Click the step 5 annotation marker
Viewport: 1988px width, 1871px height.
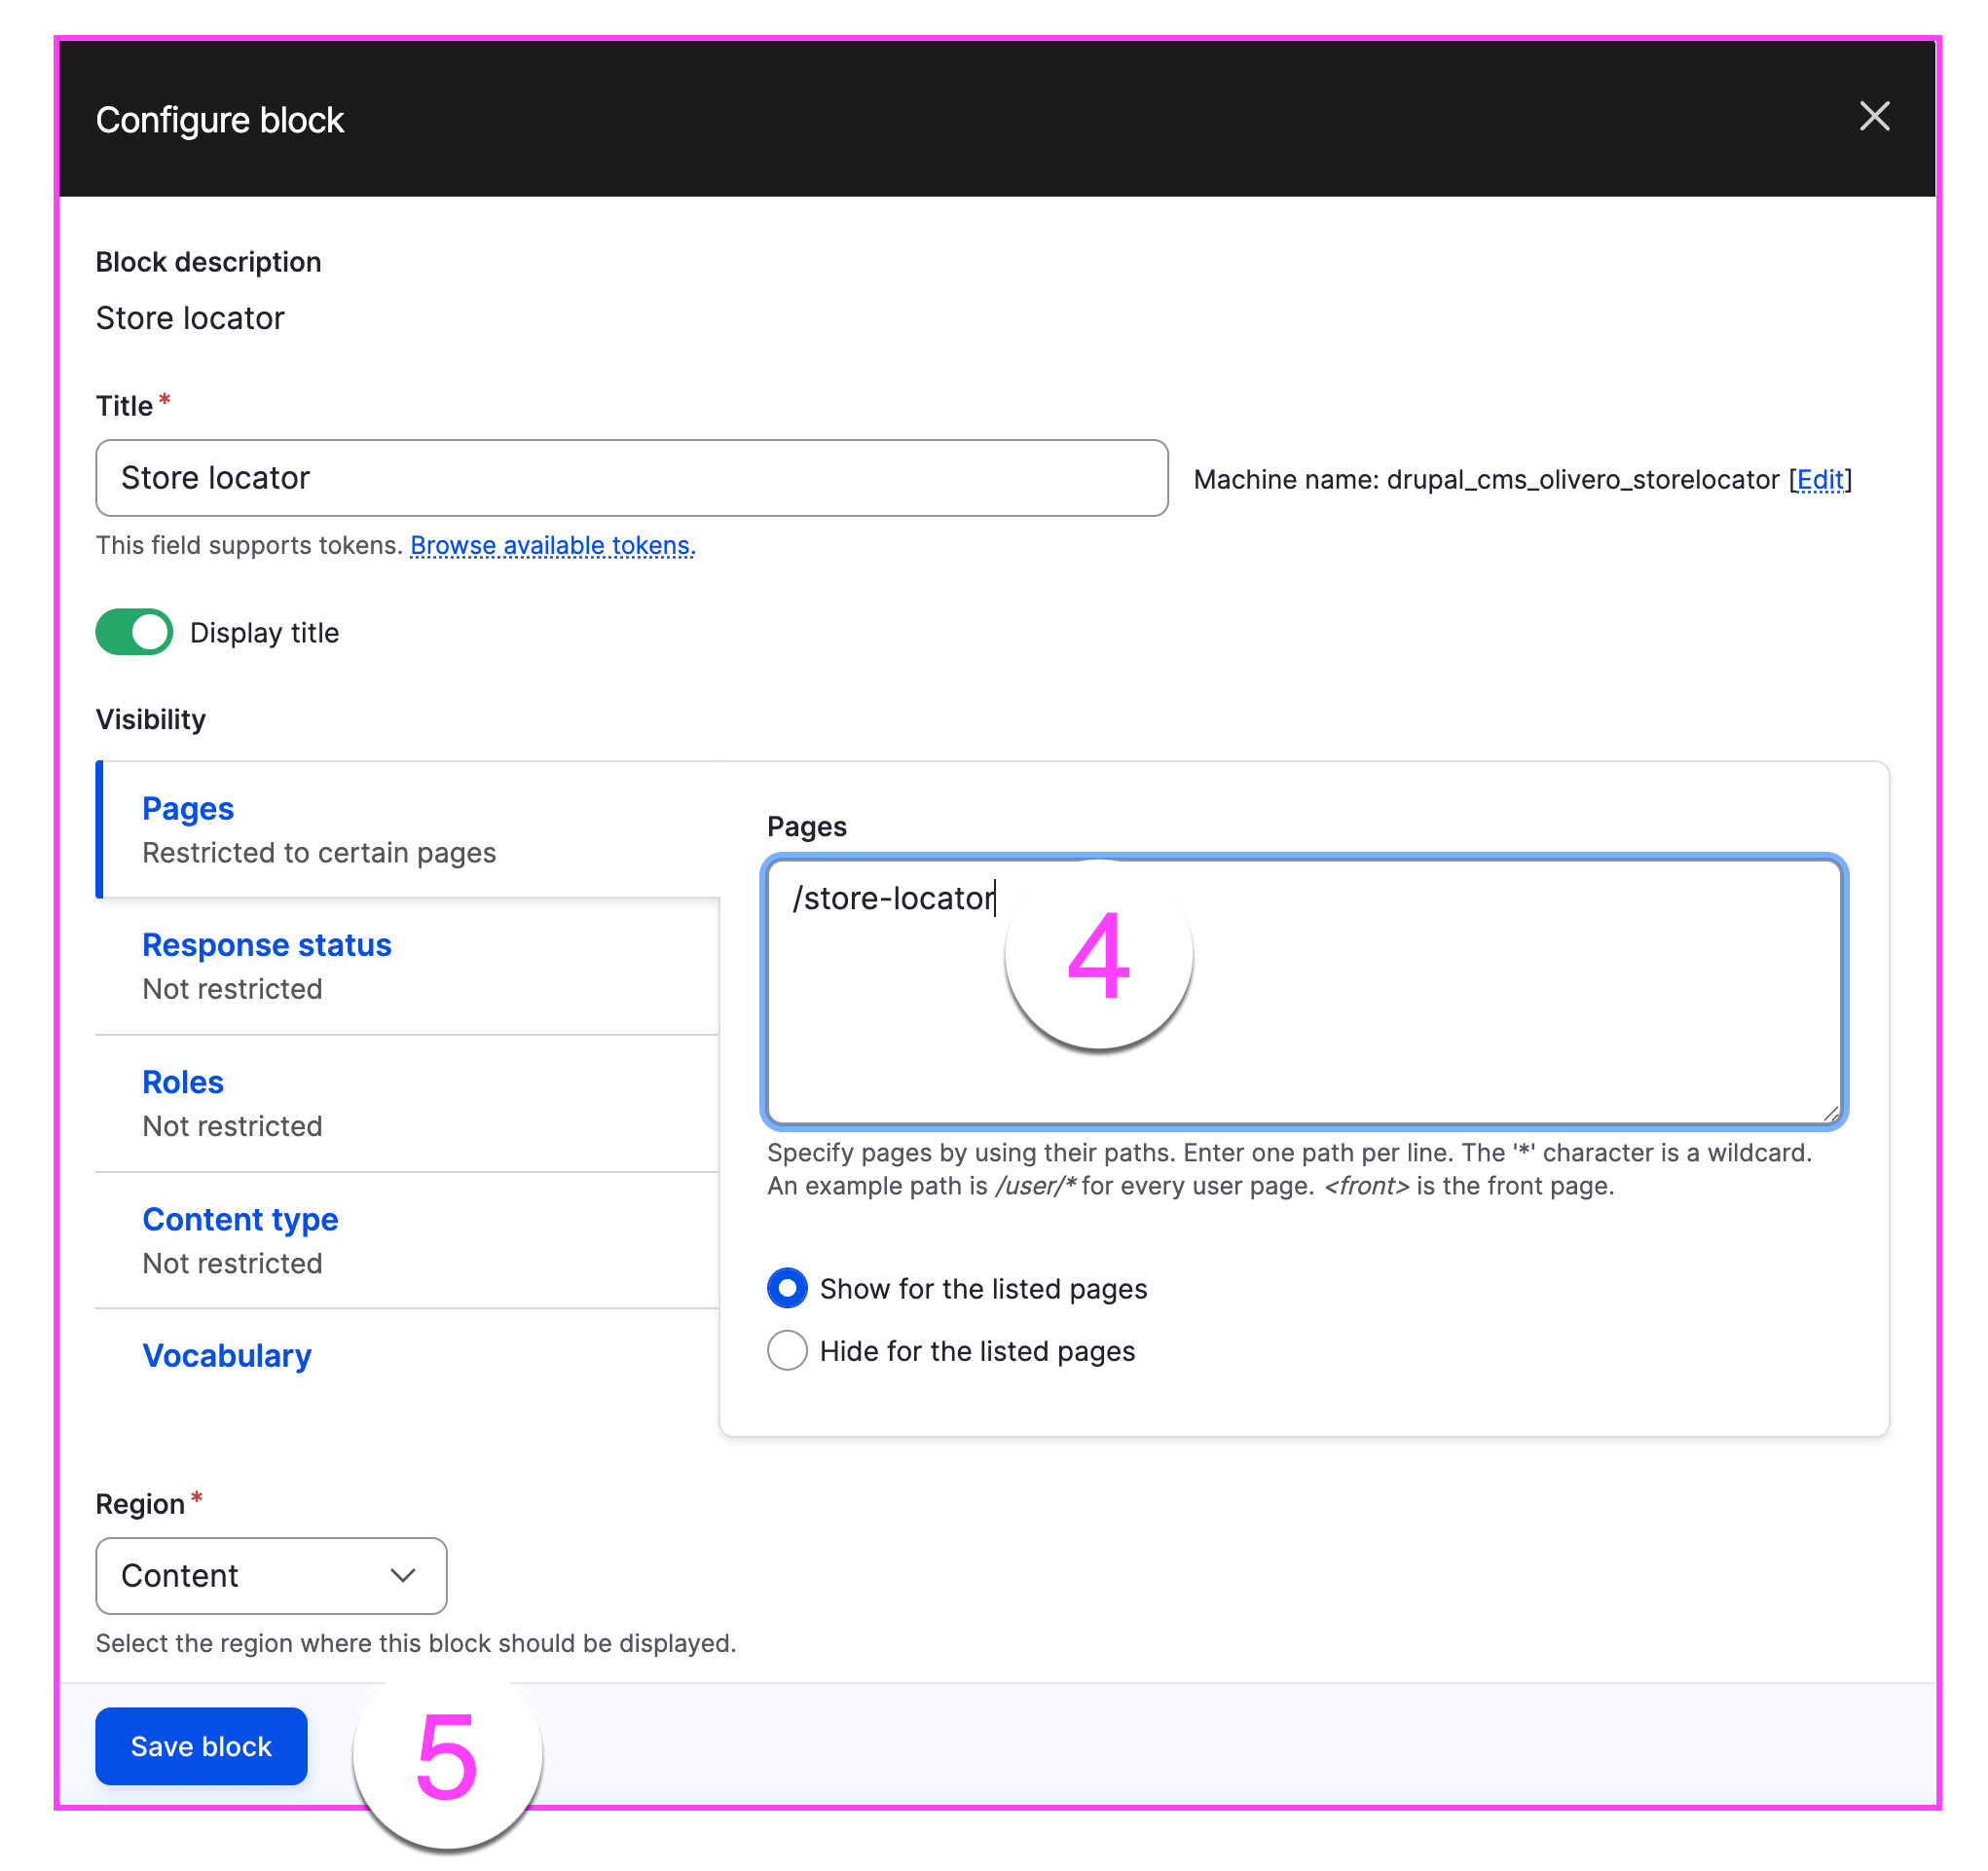(447, 1756)
